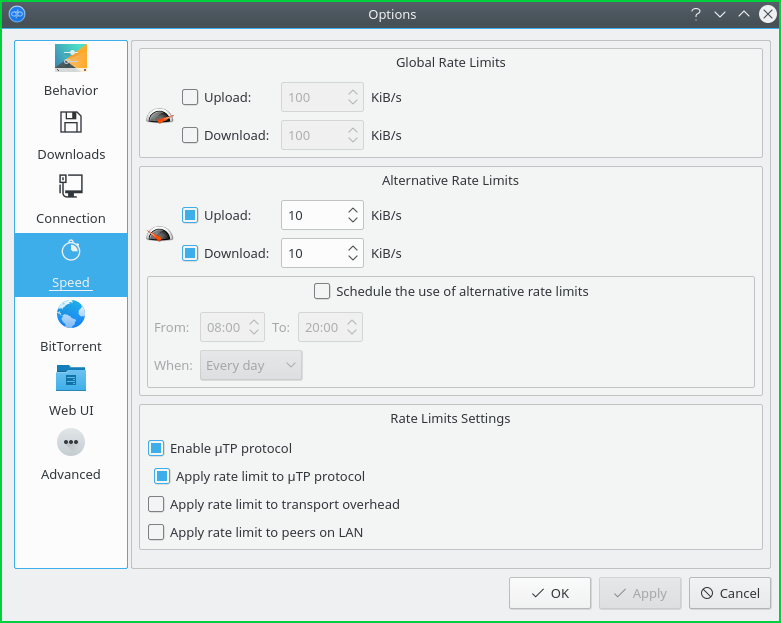Click the alternative Upload value field
781x623 pixels.
(310, 216)
